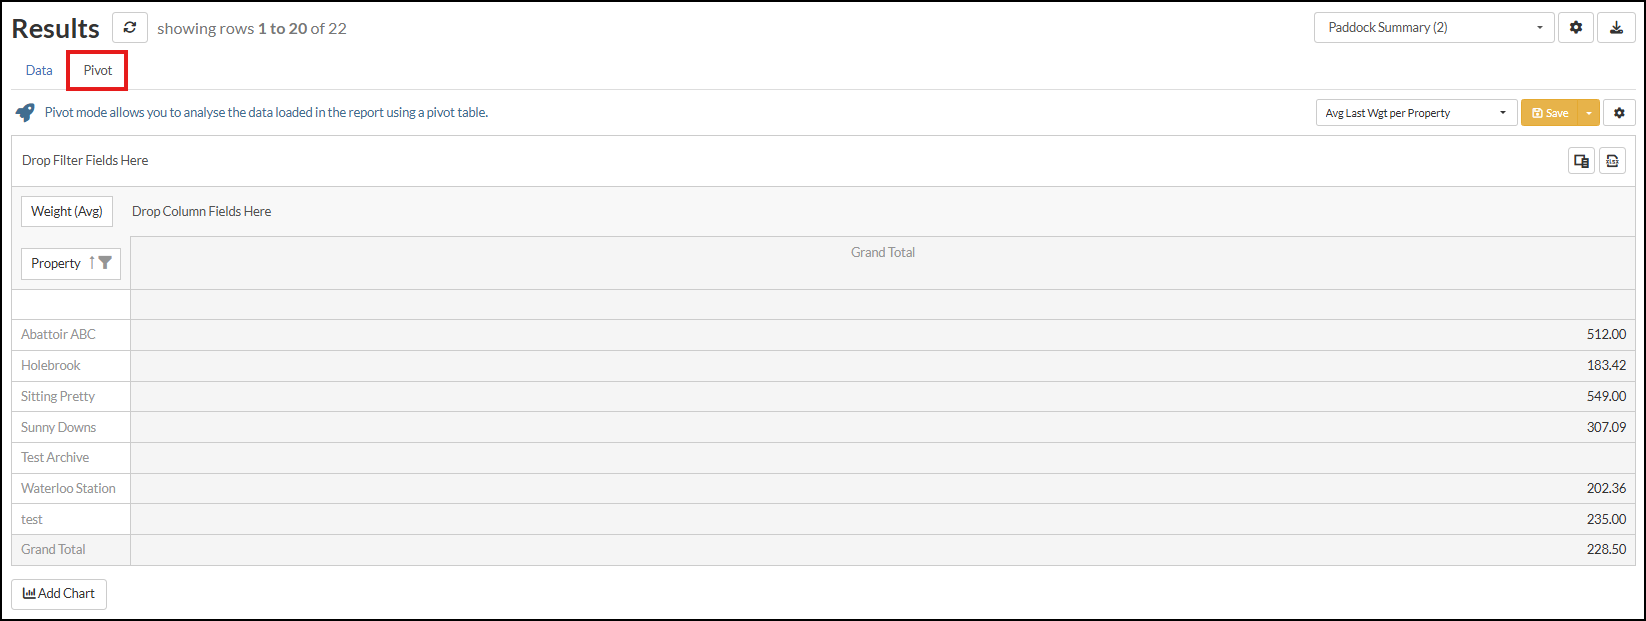The height and width of the screenshot is (621, 1646).
Task: Click the Add Chart button
Action: click(59, 594)
